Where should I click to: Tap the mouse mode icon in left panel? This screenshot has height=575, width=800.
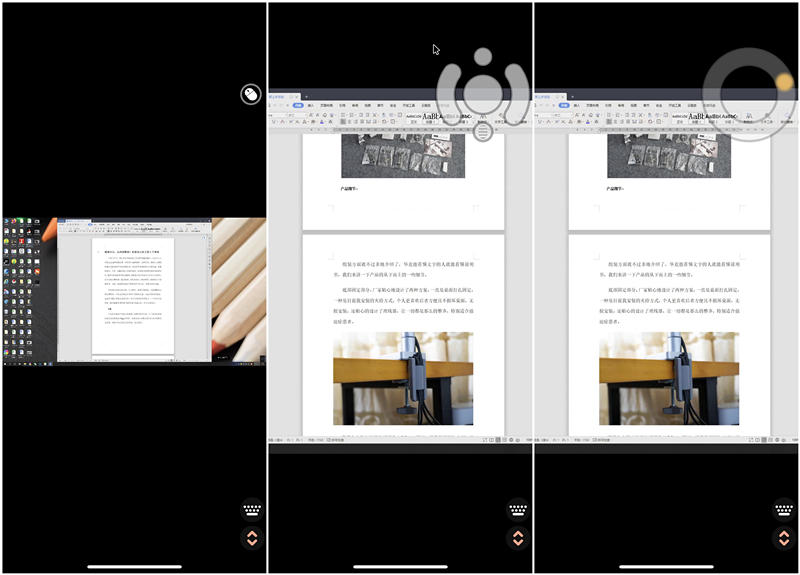pos(251,95)
